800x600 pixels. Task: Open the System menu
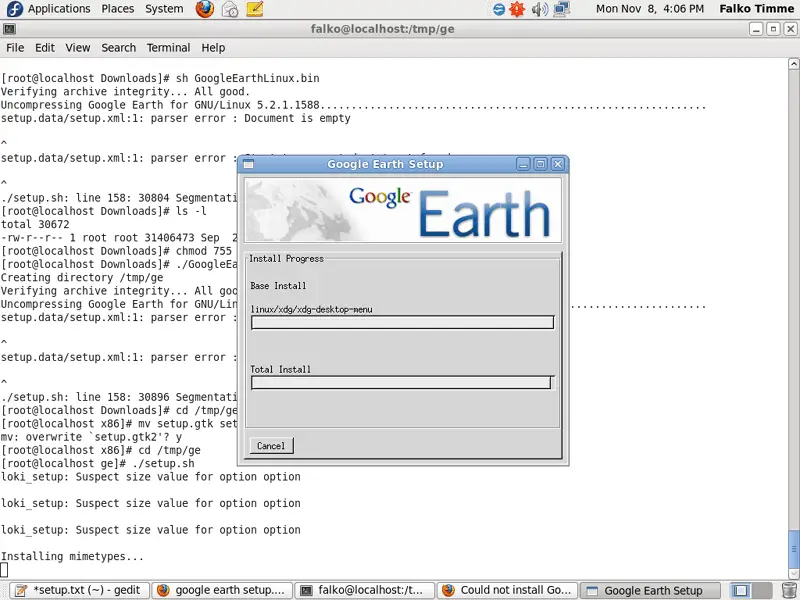pyautogui.click(x=164, y=9)
